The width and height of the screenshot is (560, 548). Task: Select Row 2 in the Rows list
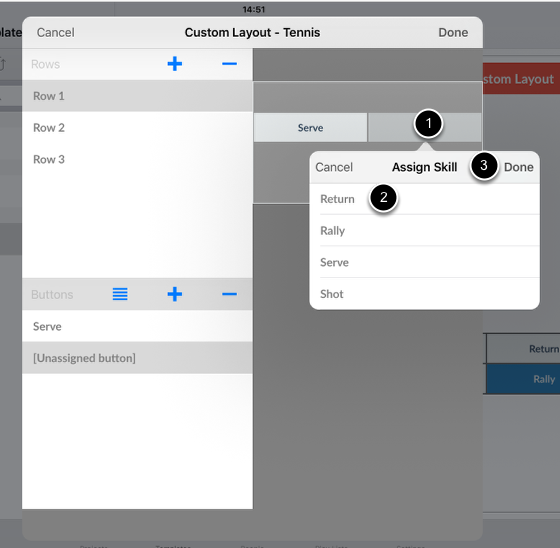pyautogui.click(x=138, y=128)
